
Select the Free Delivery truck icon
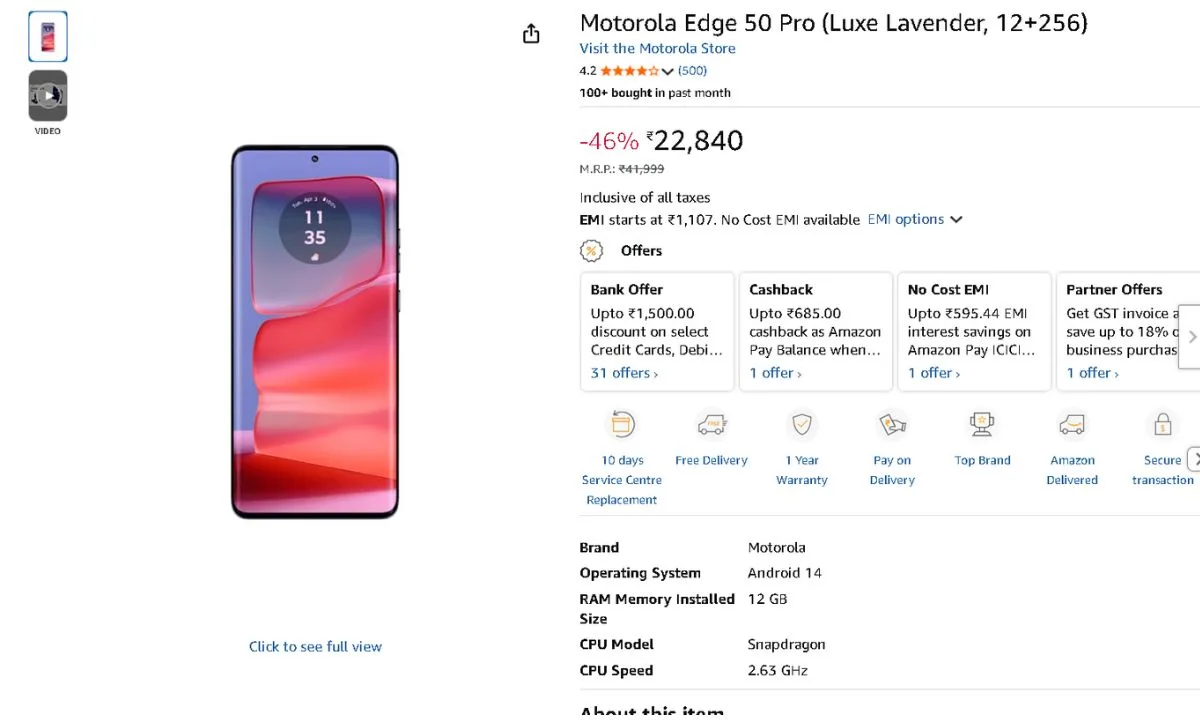pyautogui.click(x=711, y=424)
